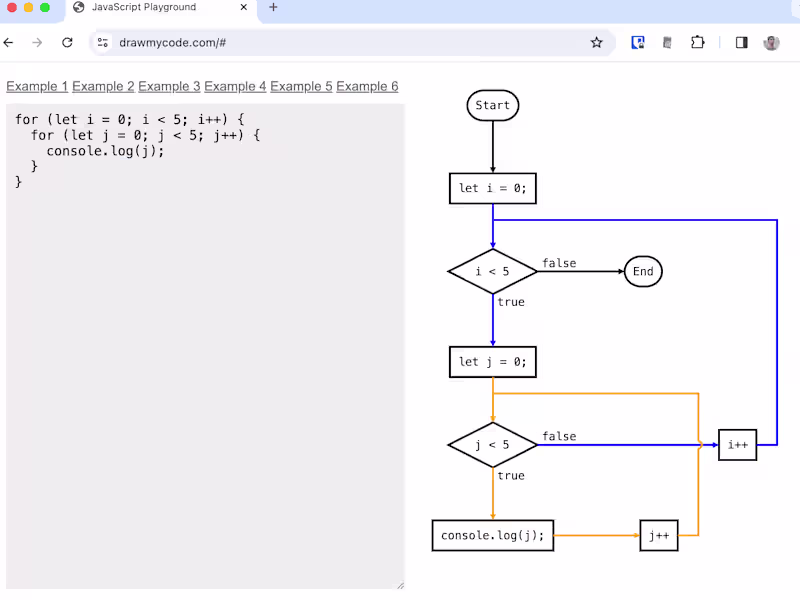
Task: Toggle the browser side panel
Action: tap(742, 43)
